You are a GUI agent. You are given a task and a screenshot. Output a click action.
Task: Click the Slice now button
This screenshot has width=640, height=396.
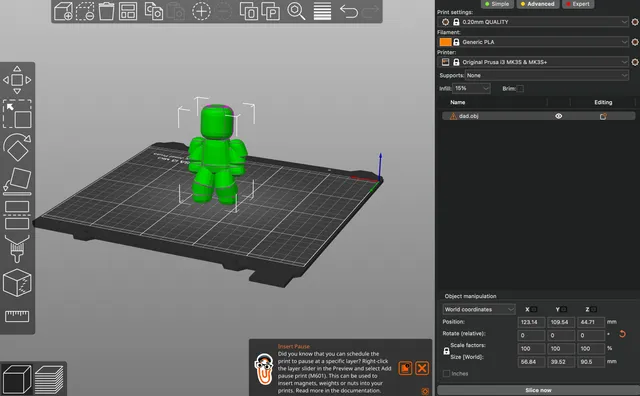pos(538,390)
